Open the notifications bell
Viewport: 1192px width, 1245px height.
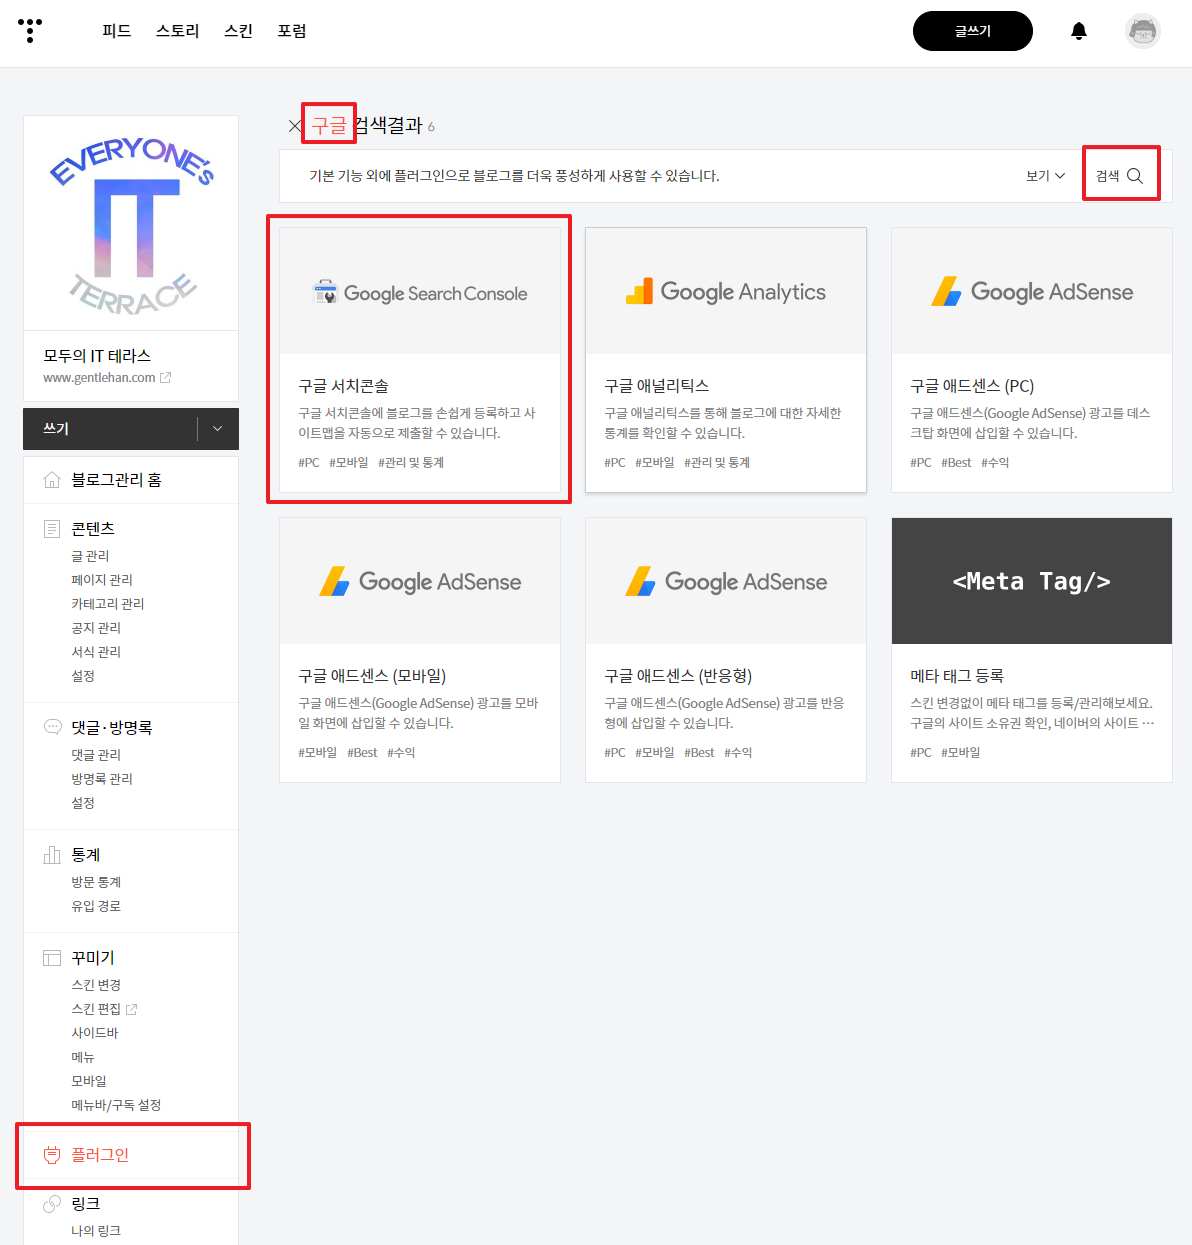(x=1079, y=31)
